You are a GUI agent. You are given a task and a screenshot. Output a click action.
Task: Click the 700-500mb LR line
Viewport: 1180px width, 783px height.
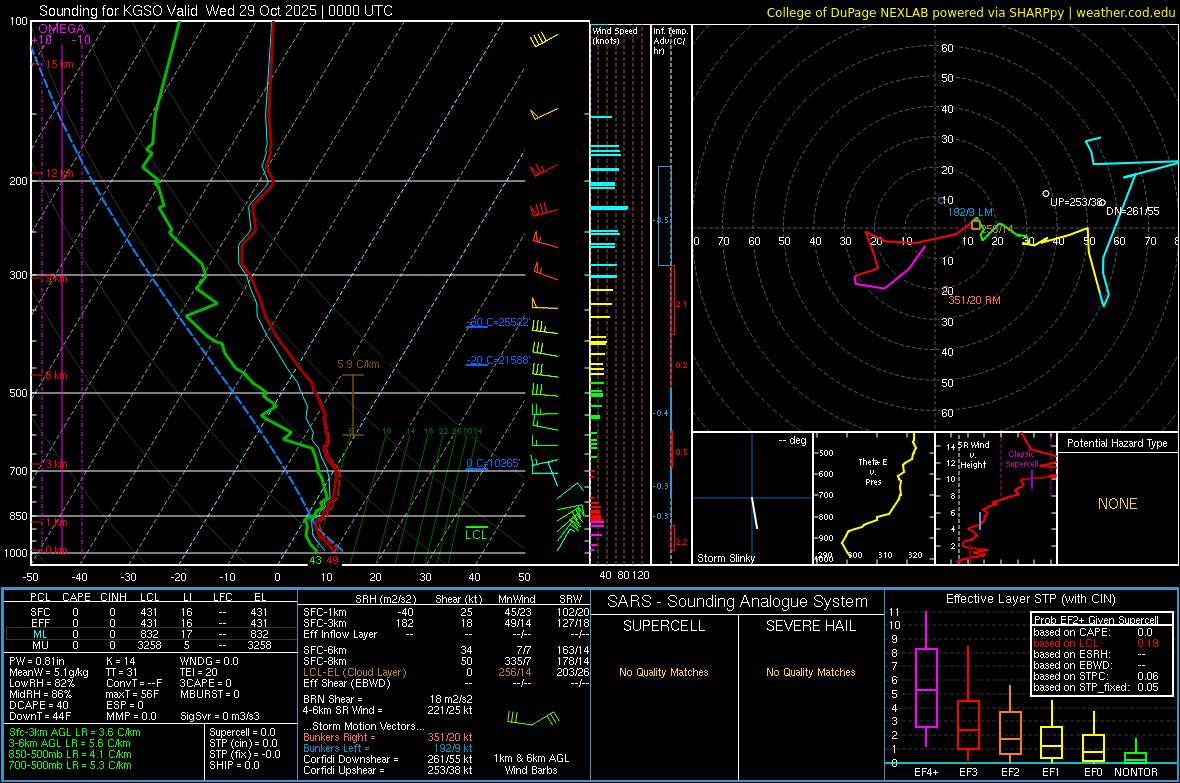click(71, 765)
